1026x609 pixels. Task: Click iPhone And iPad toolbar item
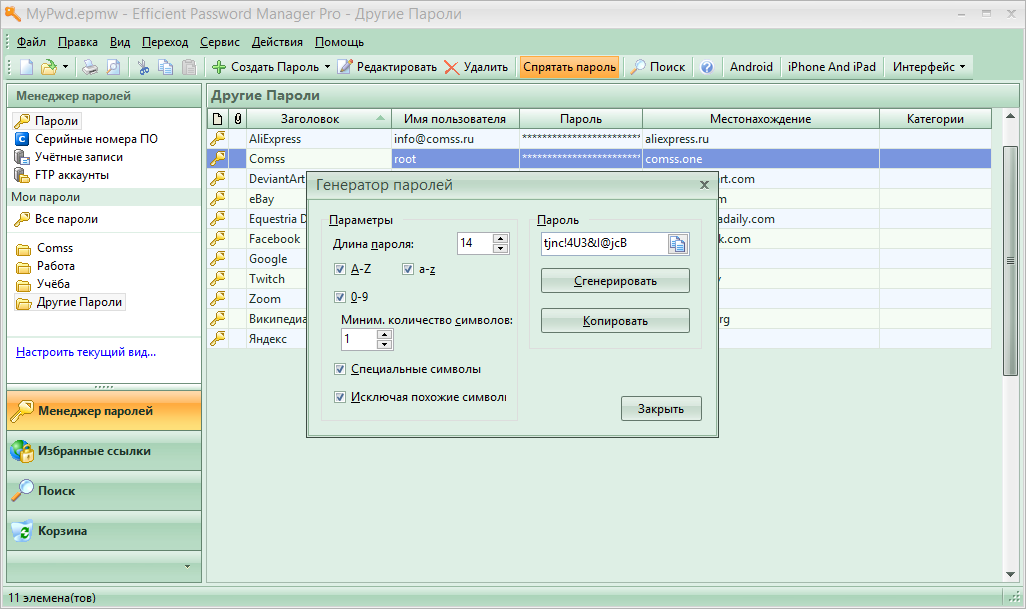pyautogui.click(x=832, y=67)
